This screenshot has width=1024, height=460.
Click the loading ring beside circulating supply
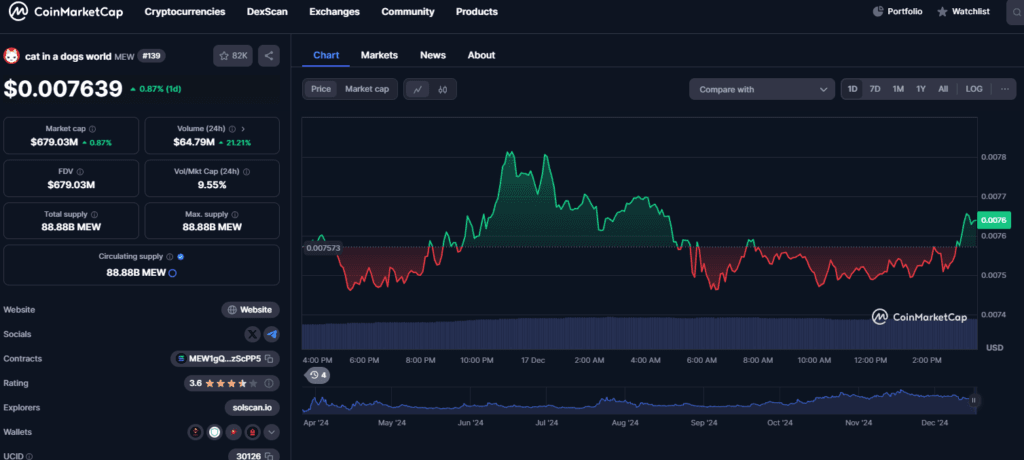(172, 273)
